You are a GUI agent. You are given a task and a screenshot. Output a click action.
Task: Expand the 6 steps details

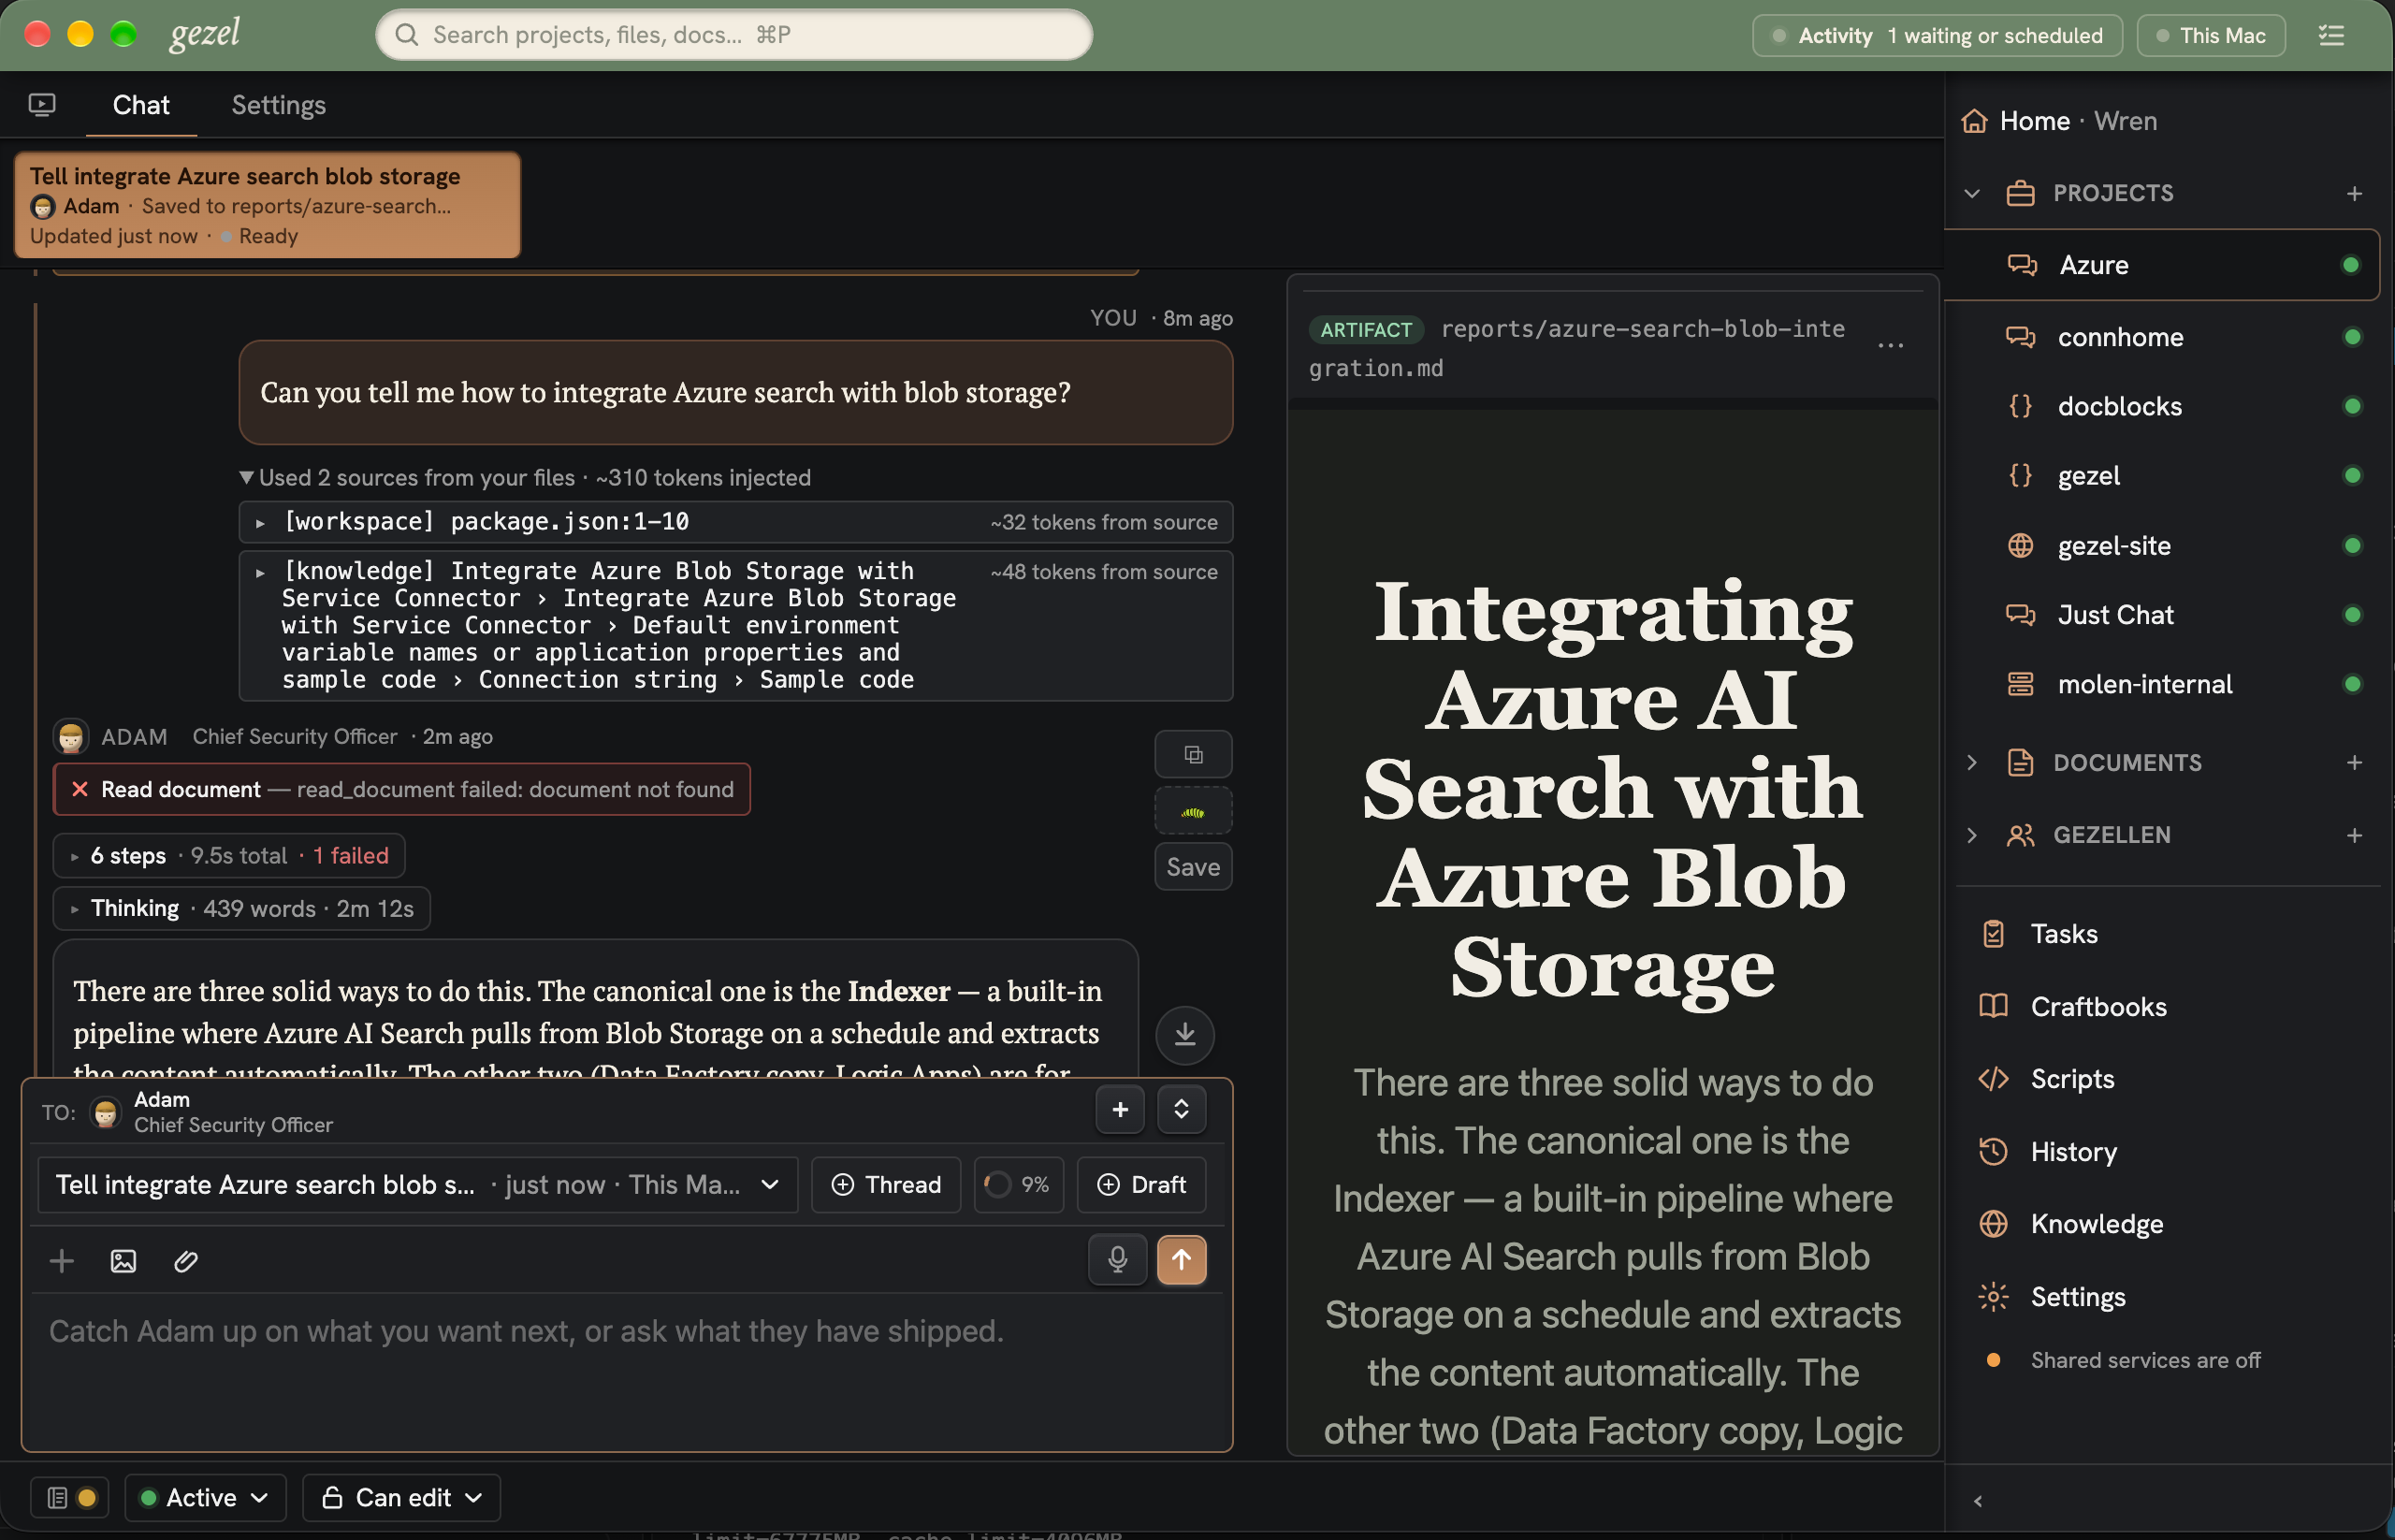228,856
